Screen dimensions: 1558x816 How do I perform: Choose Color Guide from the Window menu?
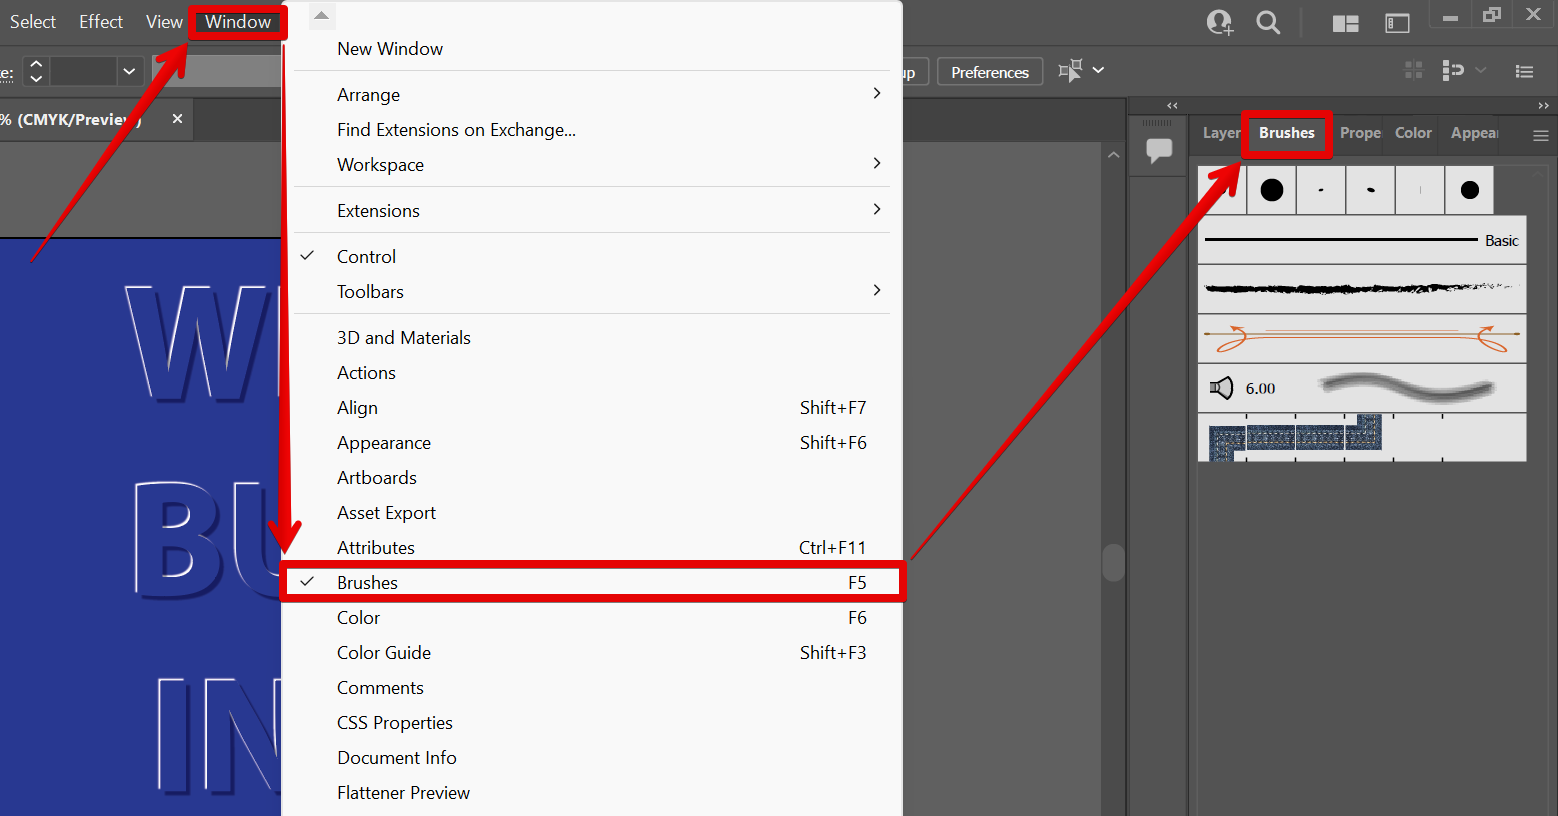coord(384,653)
